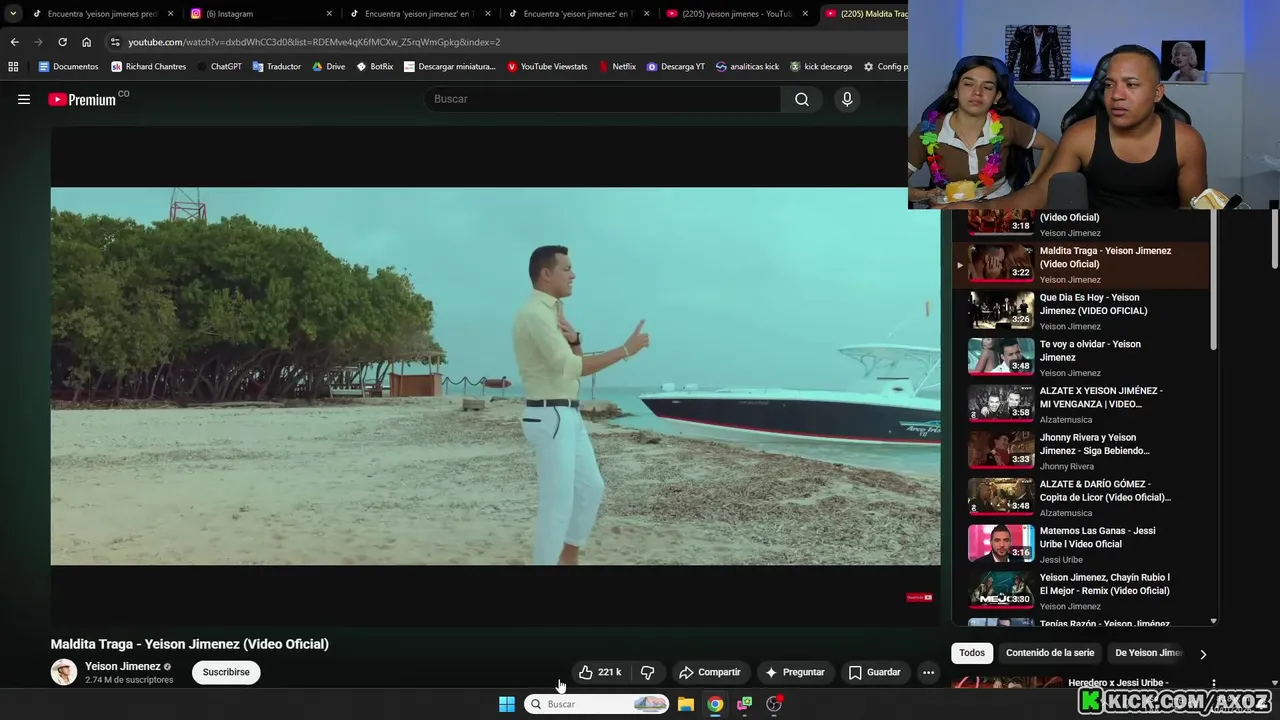The image size is (1280, 720).
Task: Open the YouTube Viewstats bookmark
Action: [x=547, y=67]
